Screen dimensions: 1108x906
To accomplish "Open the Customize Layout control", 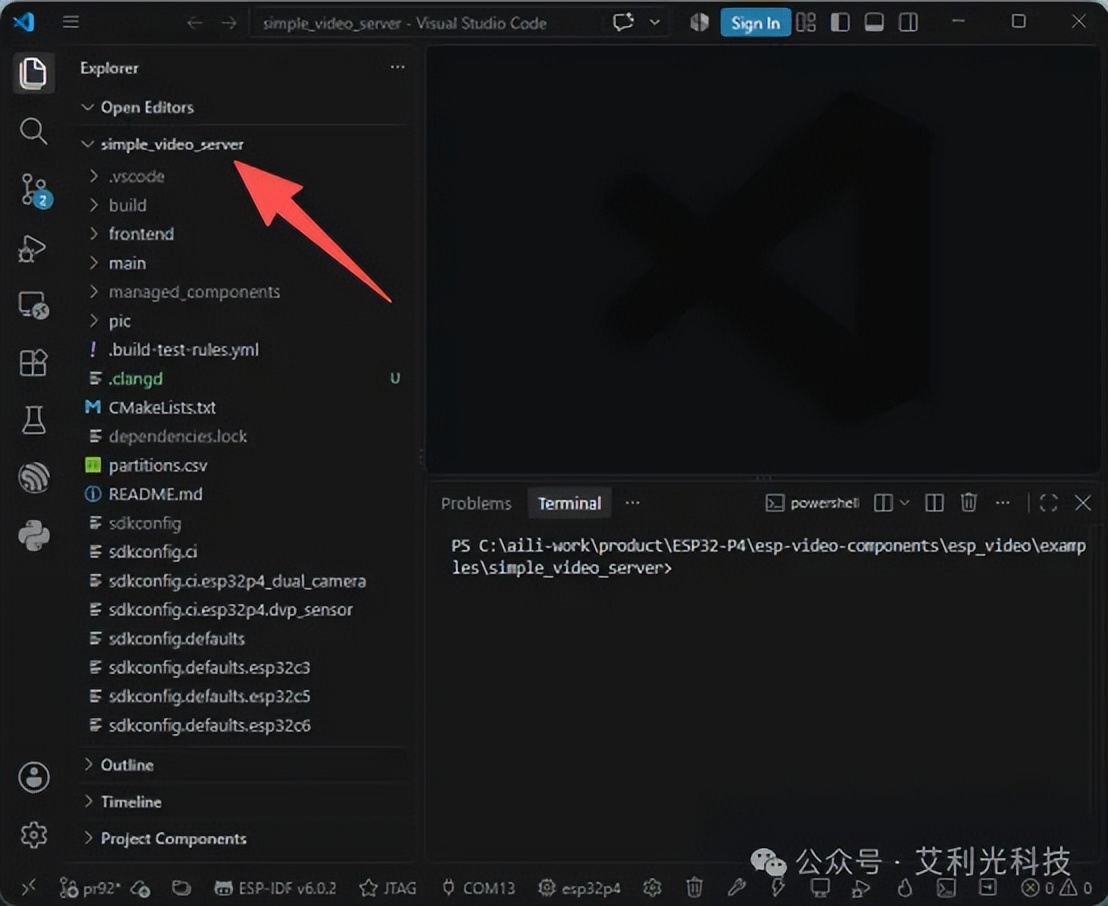I will click(x=806, y=23).
